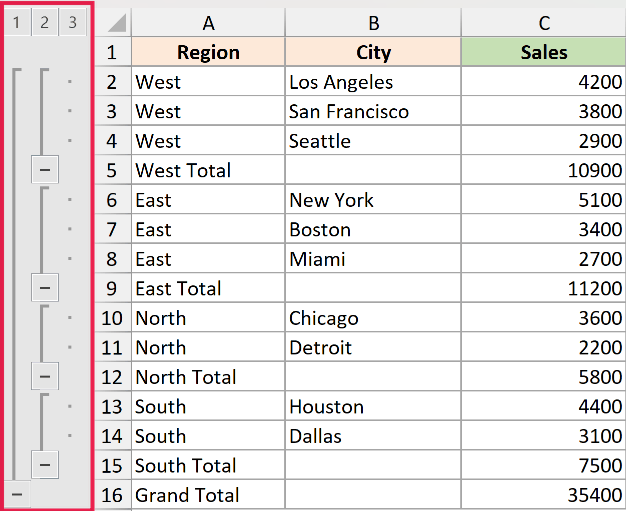Select the 3400 sales cell
Image resolution: width=626 pixels, height=511 pixels.
(544, 229)
